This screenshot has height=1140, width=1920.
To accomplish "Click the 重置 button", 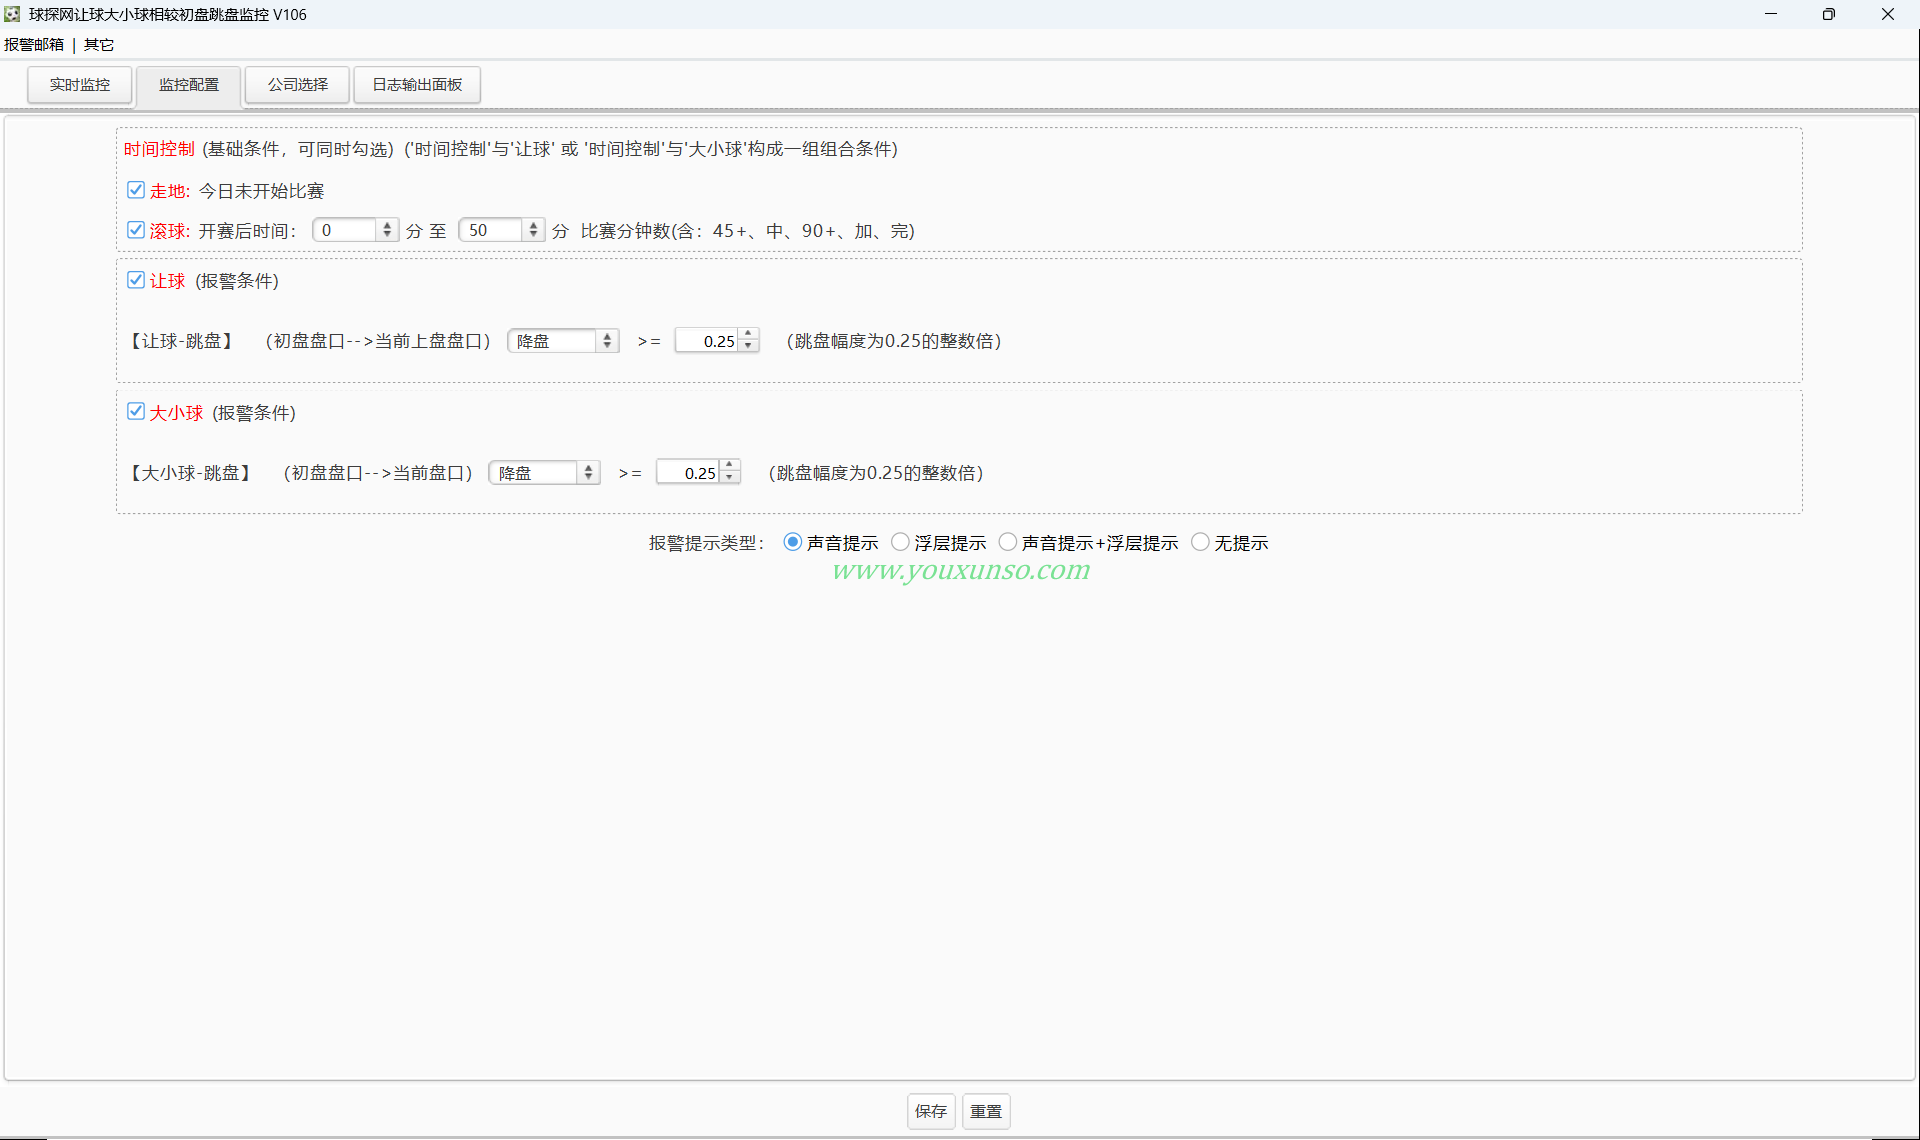I will tap(986, 1111).
